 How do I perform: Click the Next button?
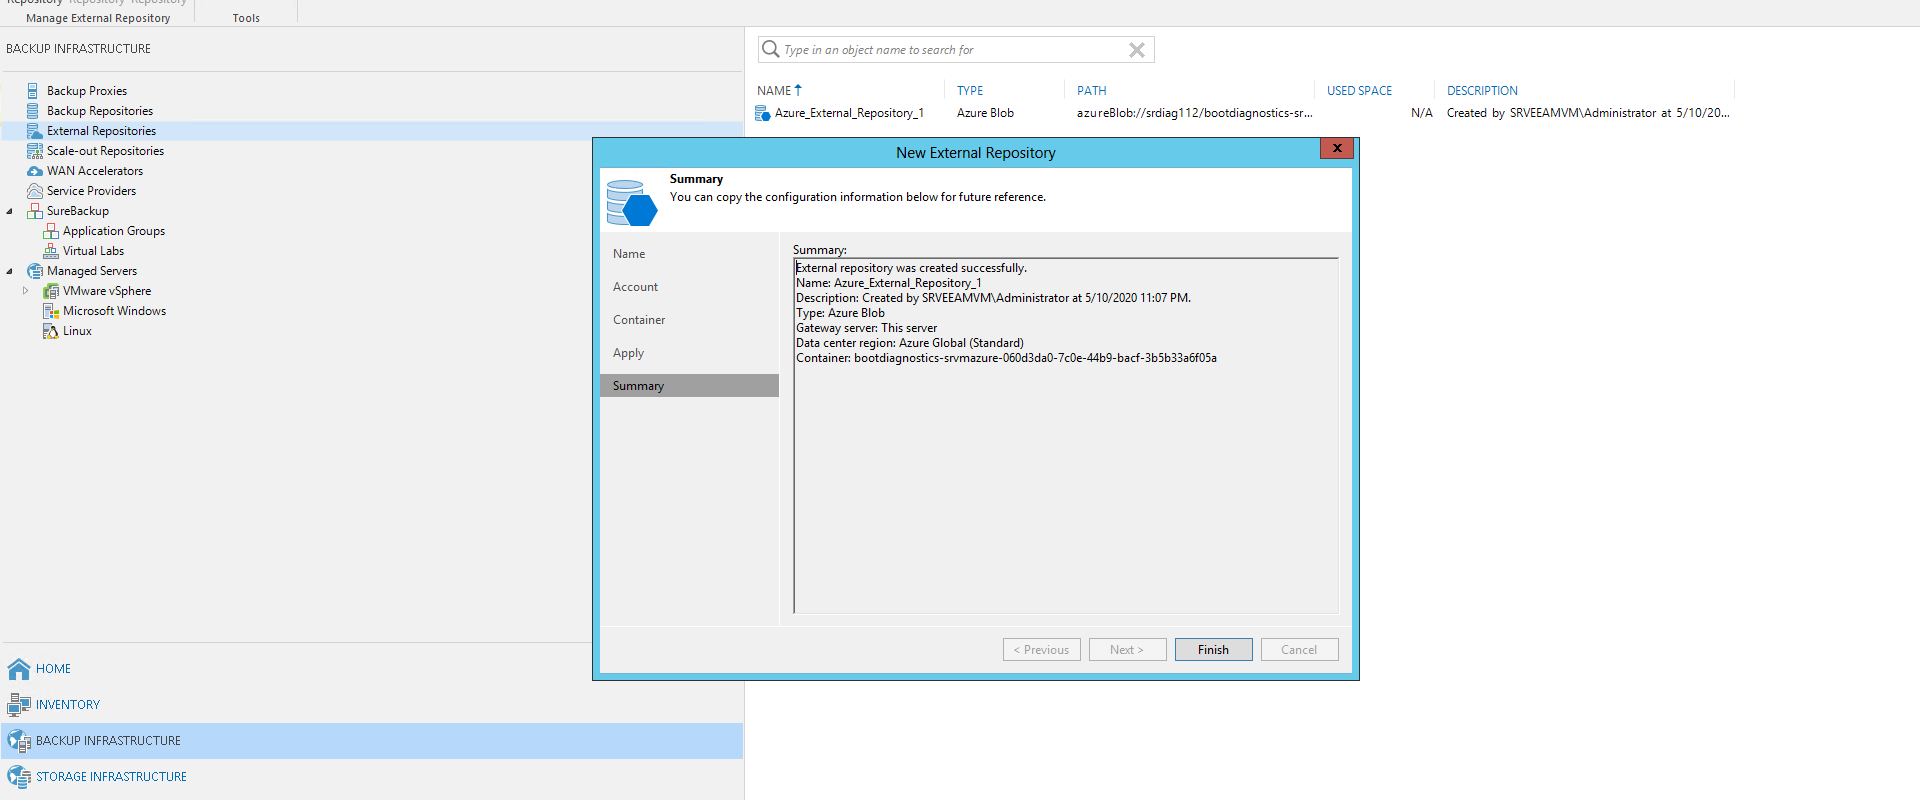click(1127, 650)
